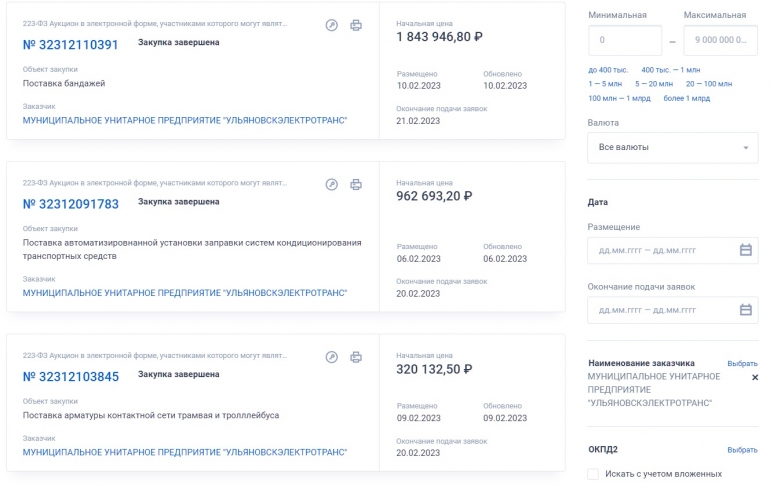Click compass icon for procurement № 32312110391

(332, 25)
